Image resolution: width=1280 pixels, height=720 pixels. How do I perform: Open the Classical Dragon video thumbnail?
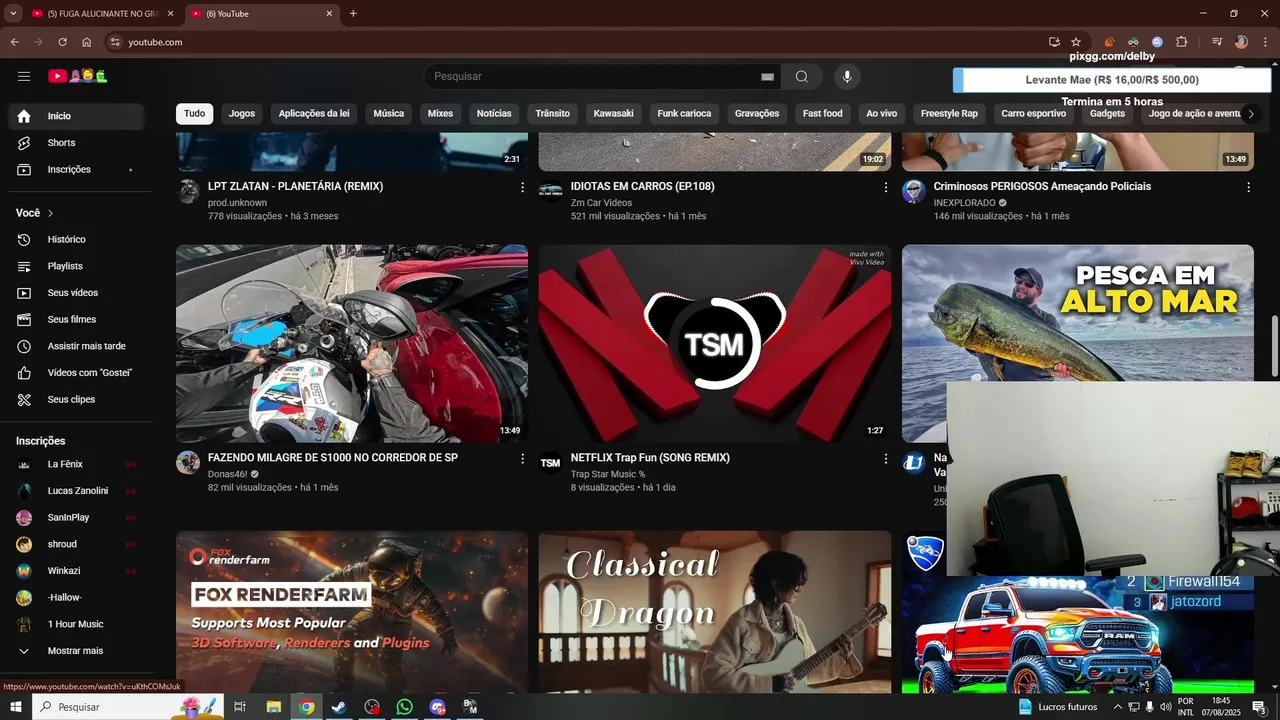715,612
